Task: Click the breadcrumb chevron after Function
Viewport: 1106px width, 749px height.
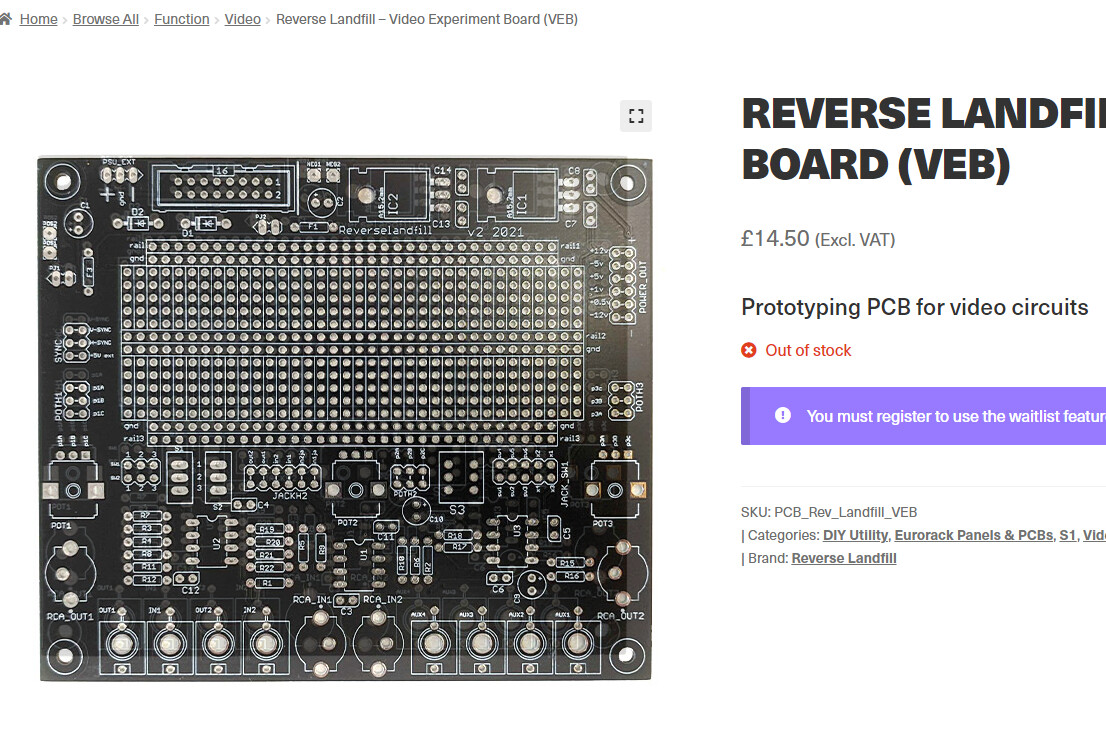Action: tap(217, 20)
